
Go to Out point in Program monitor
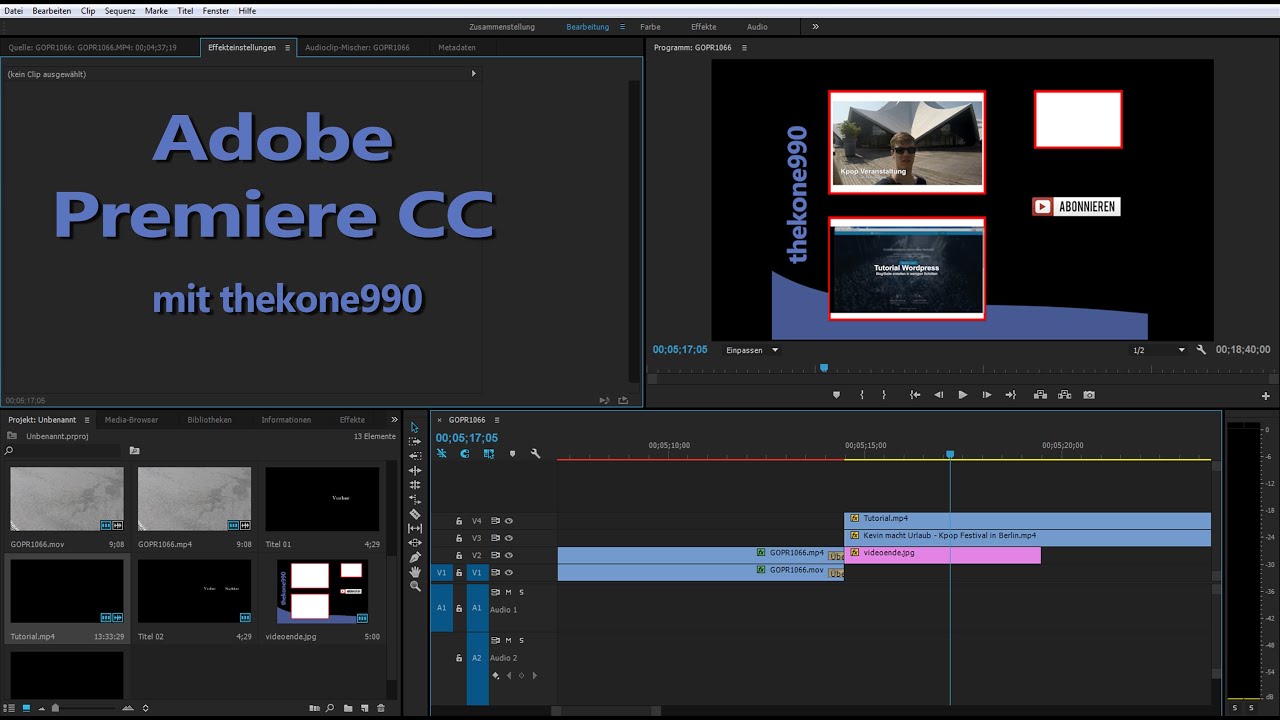point(1010,395)
